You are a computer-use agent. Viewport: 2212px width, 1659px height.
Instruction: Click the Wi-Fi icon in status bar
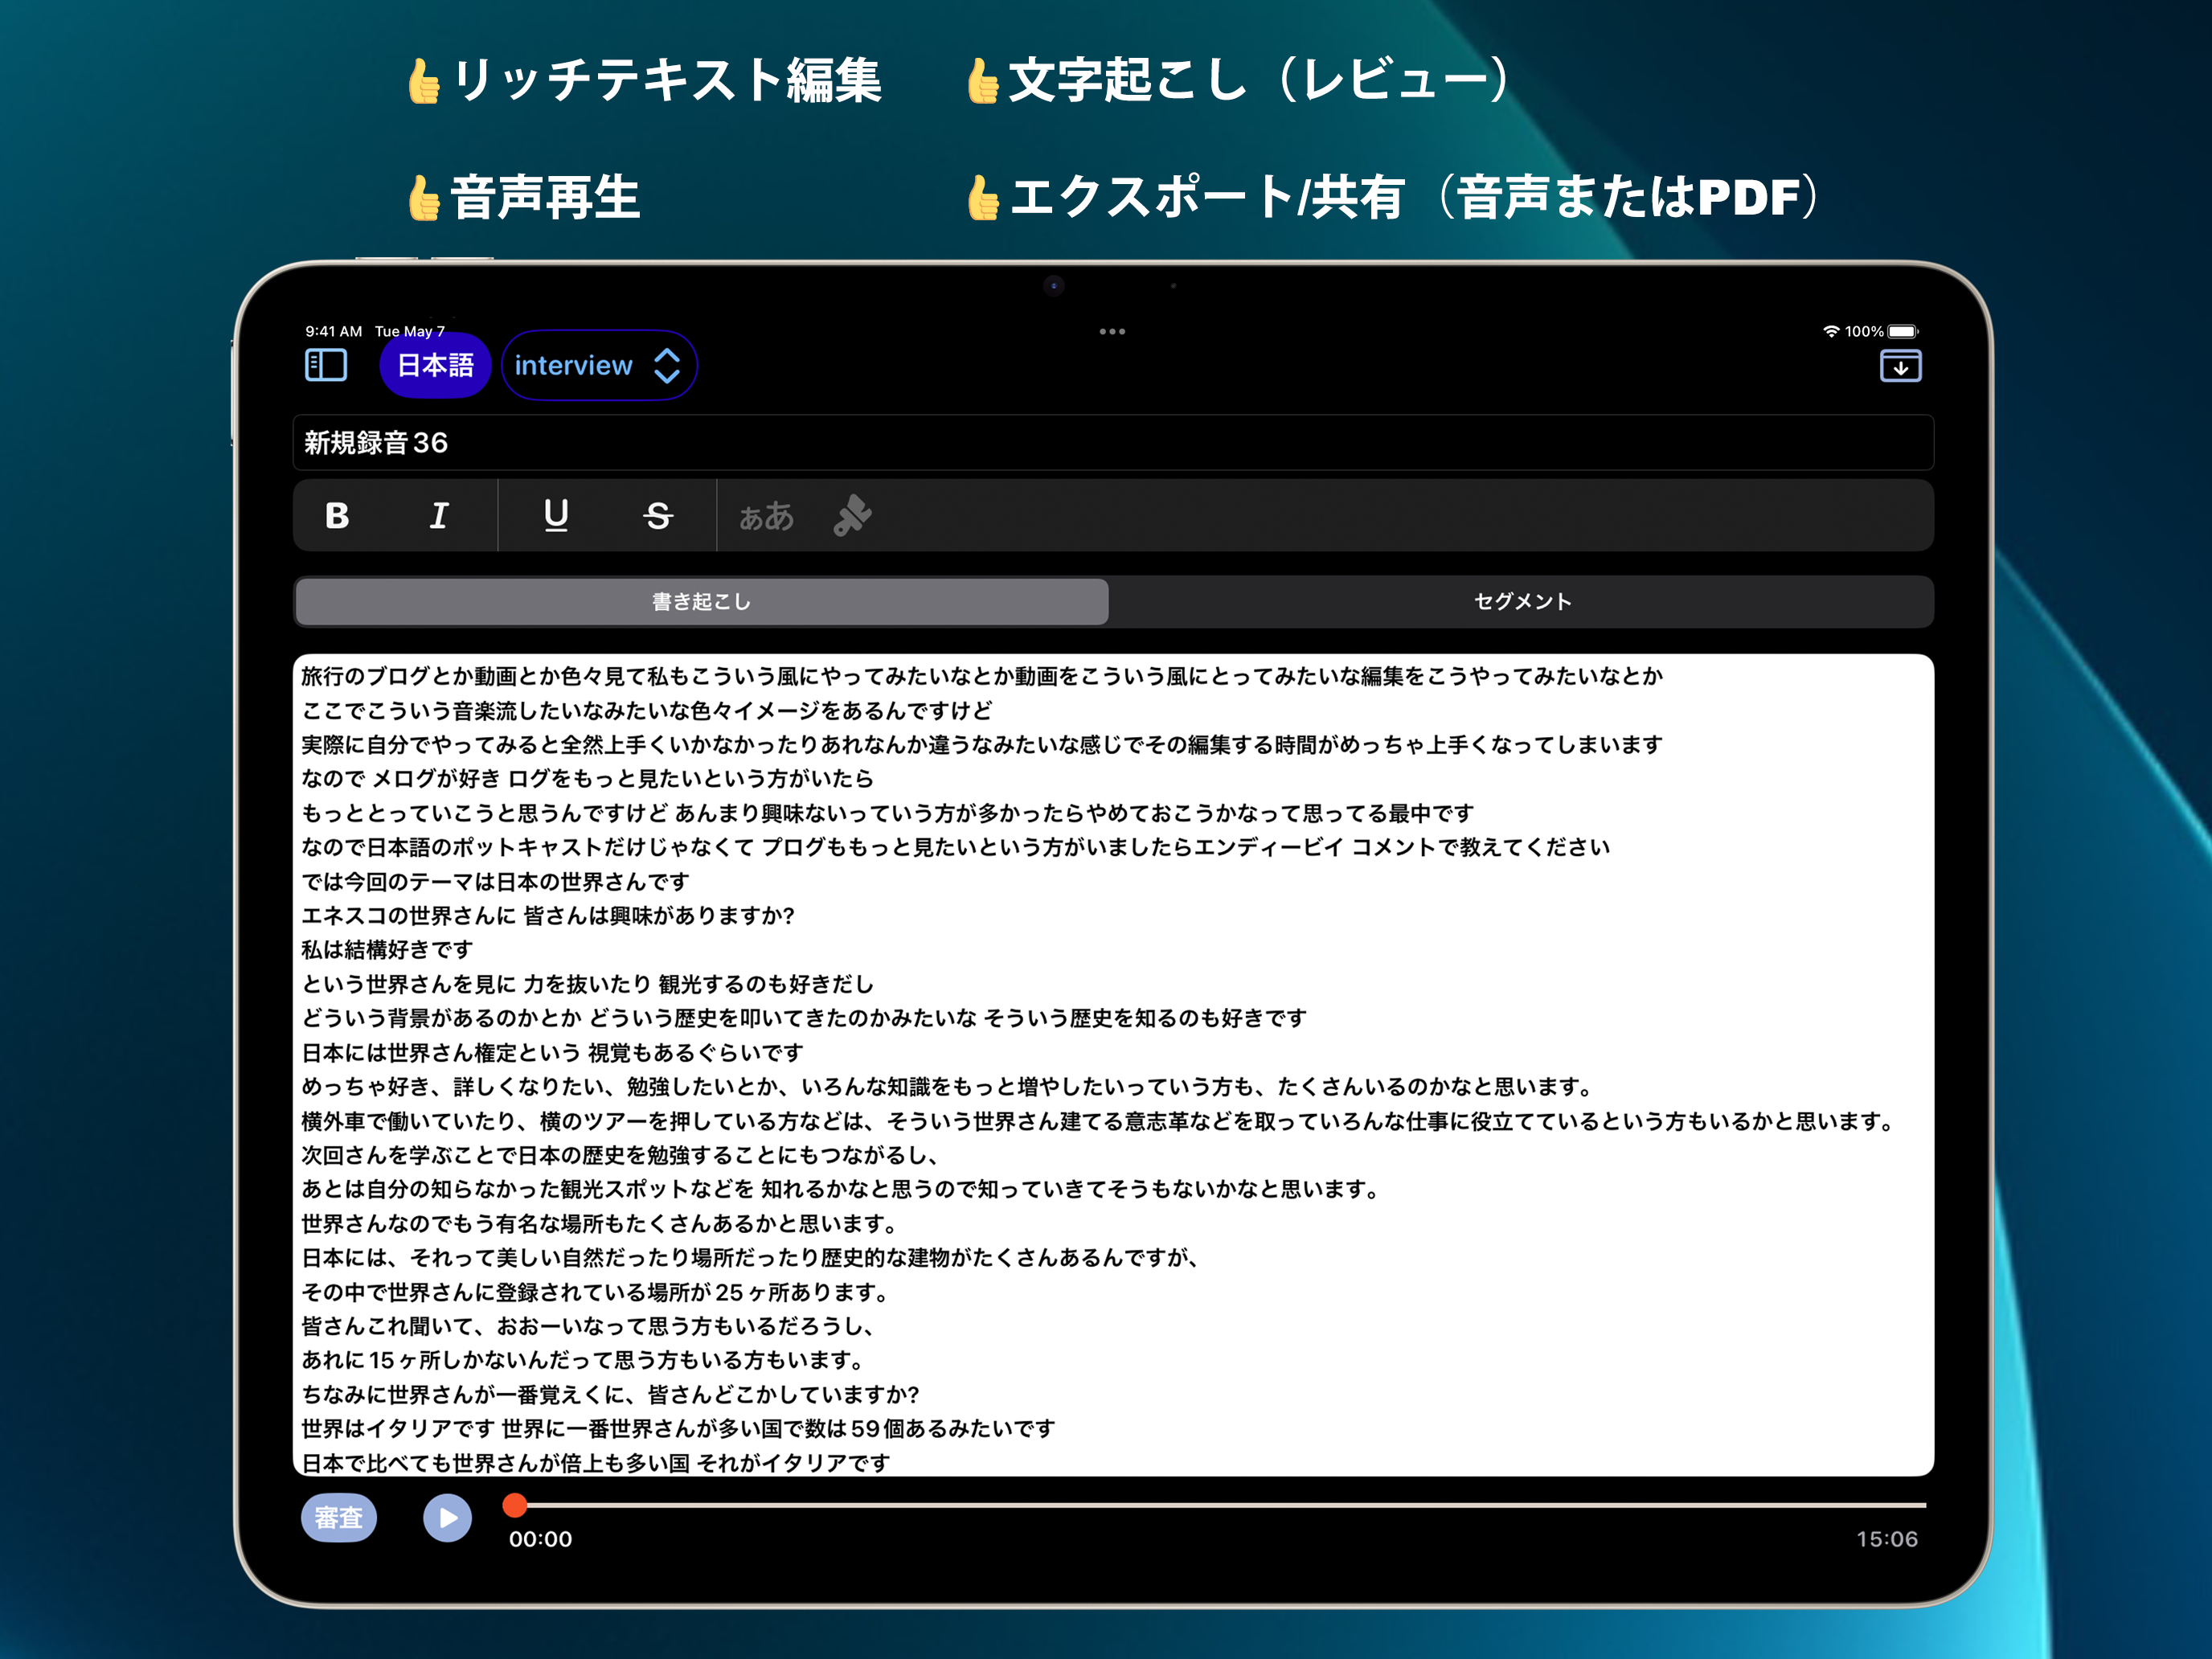click(1831, 331)
